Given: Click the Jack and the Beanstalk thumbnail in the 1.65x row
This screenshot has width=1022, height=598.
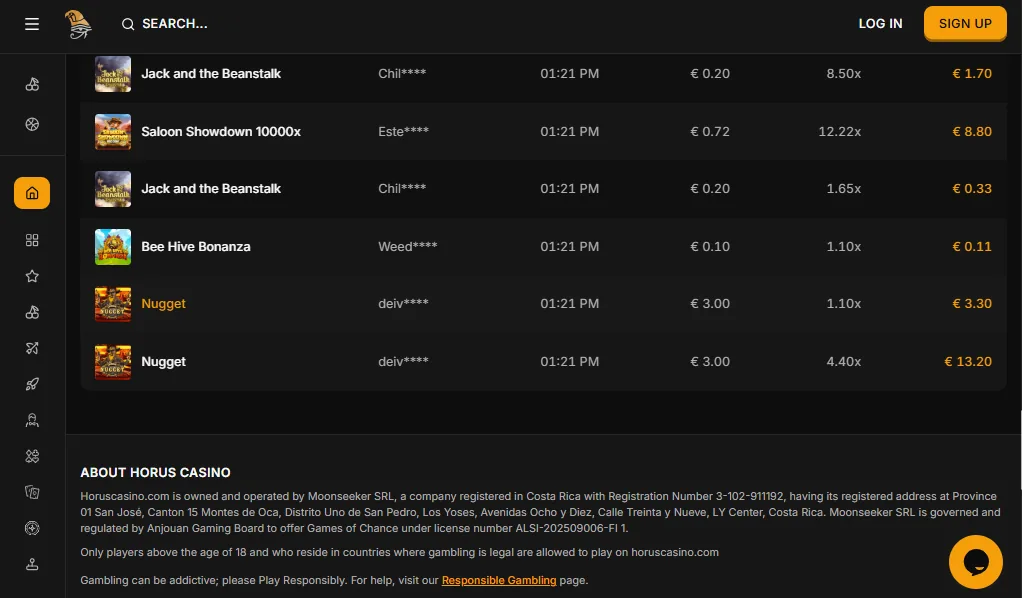Looking at the screenshot, I should tap(113, 188).
